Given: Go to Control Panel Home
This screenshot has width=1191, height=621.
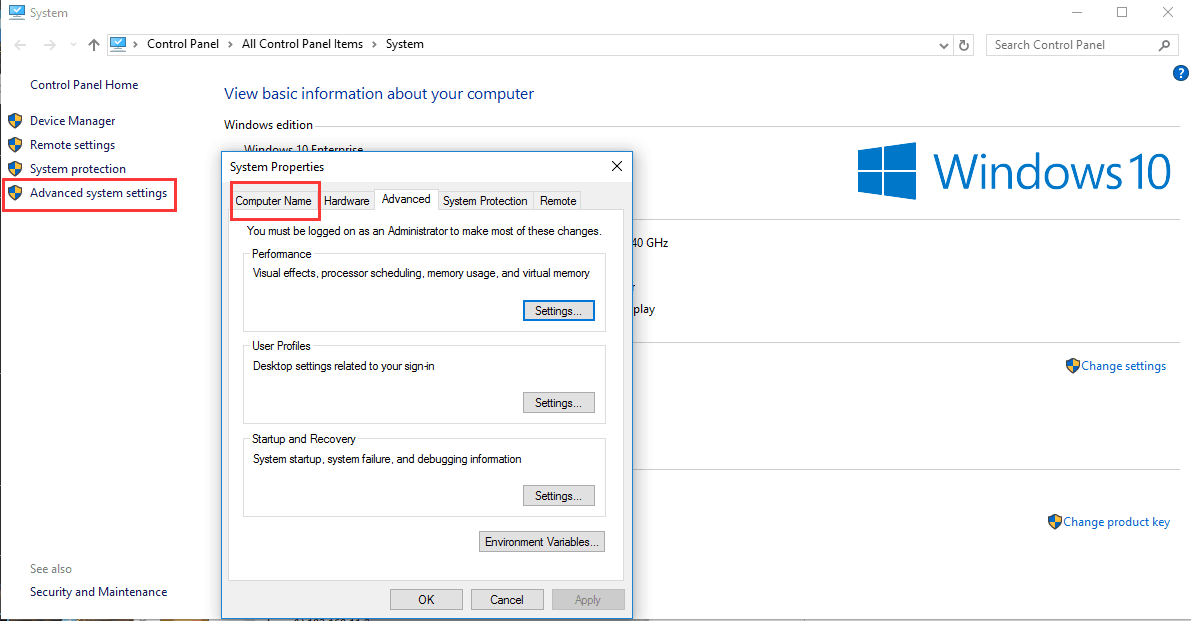Looking at the screenshot, I should point(84,85).
